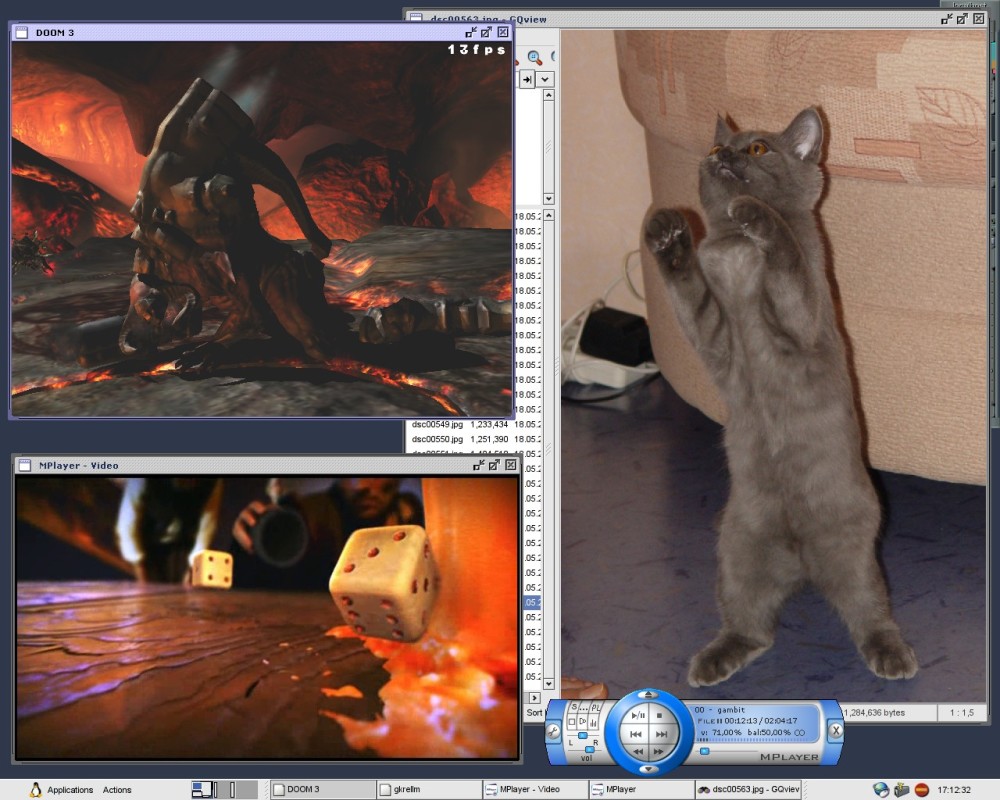Switch to dsc00563.jpg - GQview in taskbar
The width and height of the screenshot is (1000, 800).
pyautogui.click(x=748, y=789)
